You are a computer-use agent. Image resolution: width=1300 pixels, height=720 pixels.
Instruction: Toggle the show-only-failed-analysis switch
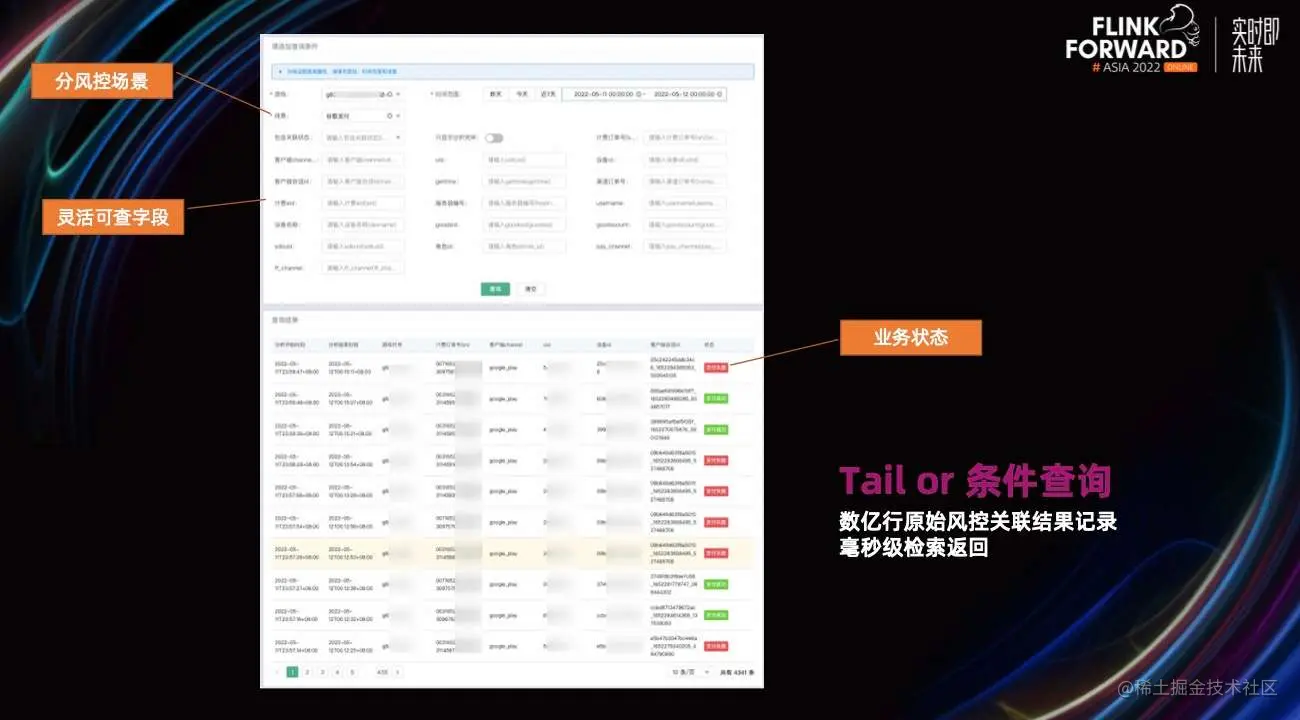click(x=494, y=138)
